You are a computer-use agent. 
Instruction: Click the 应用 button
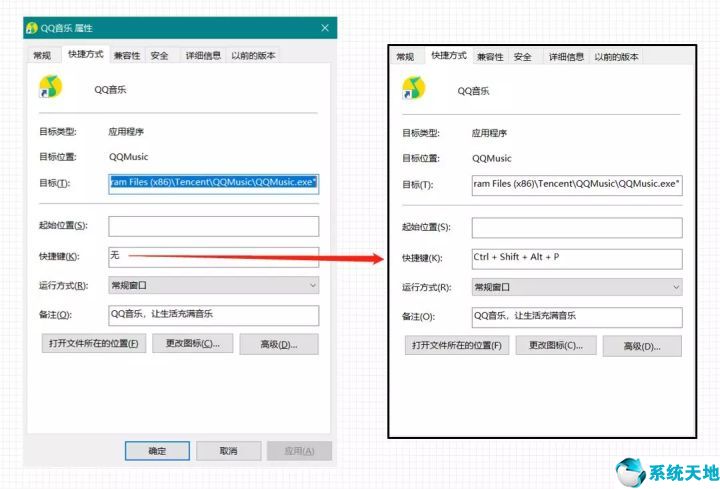click(299, 451)
